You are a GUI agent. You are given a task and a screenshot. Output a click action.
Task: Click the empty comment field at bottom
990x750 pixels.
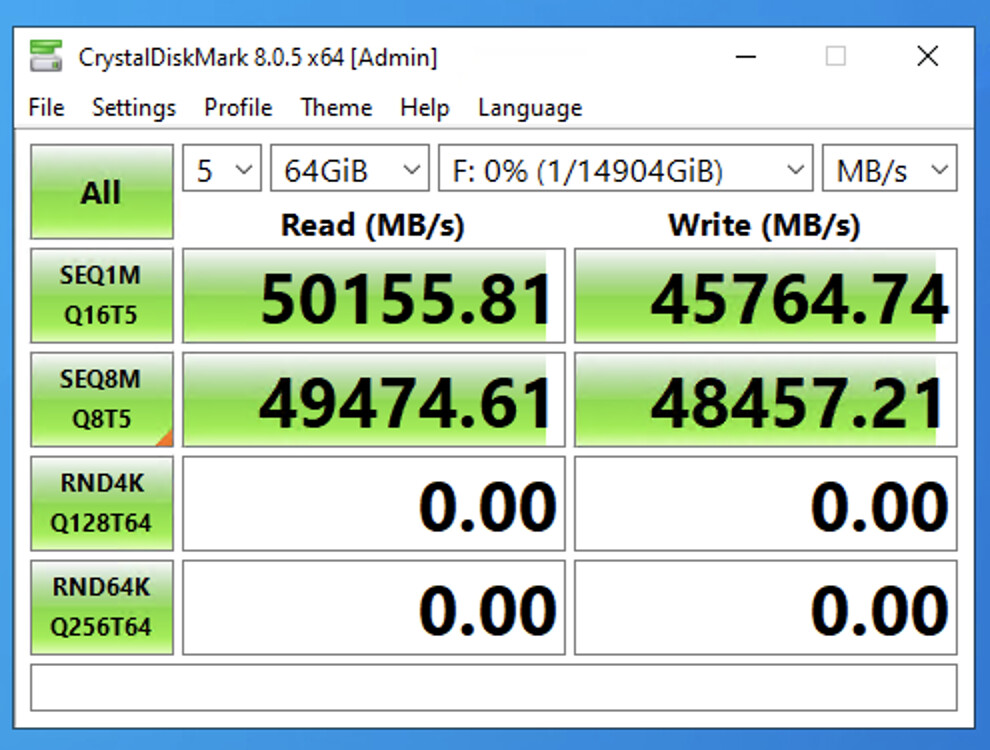tap(493, 687)
